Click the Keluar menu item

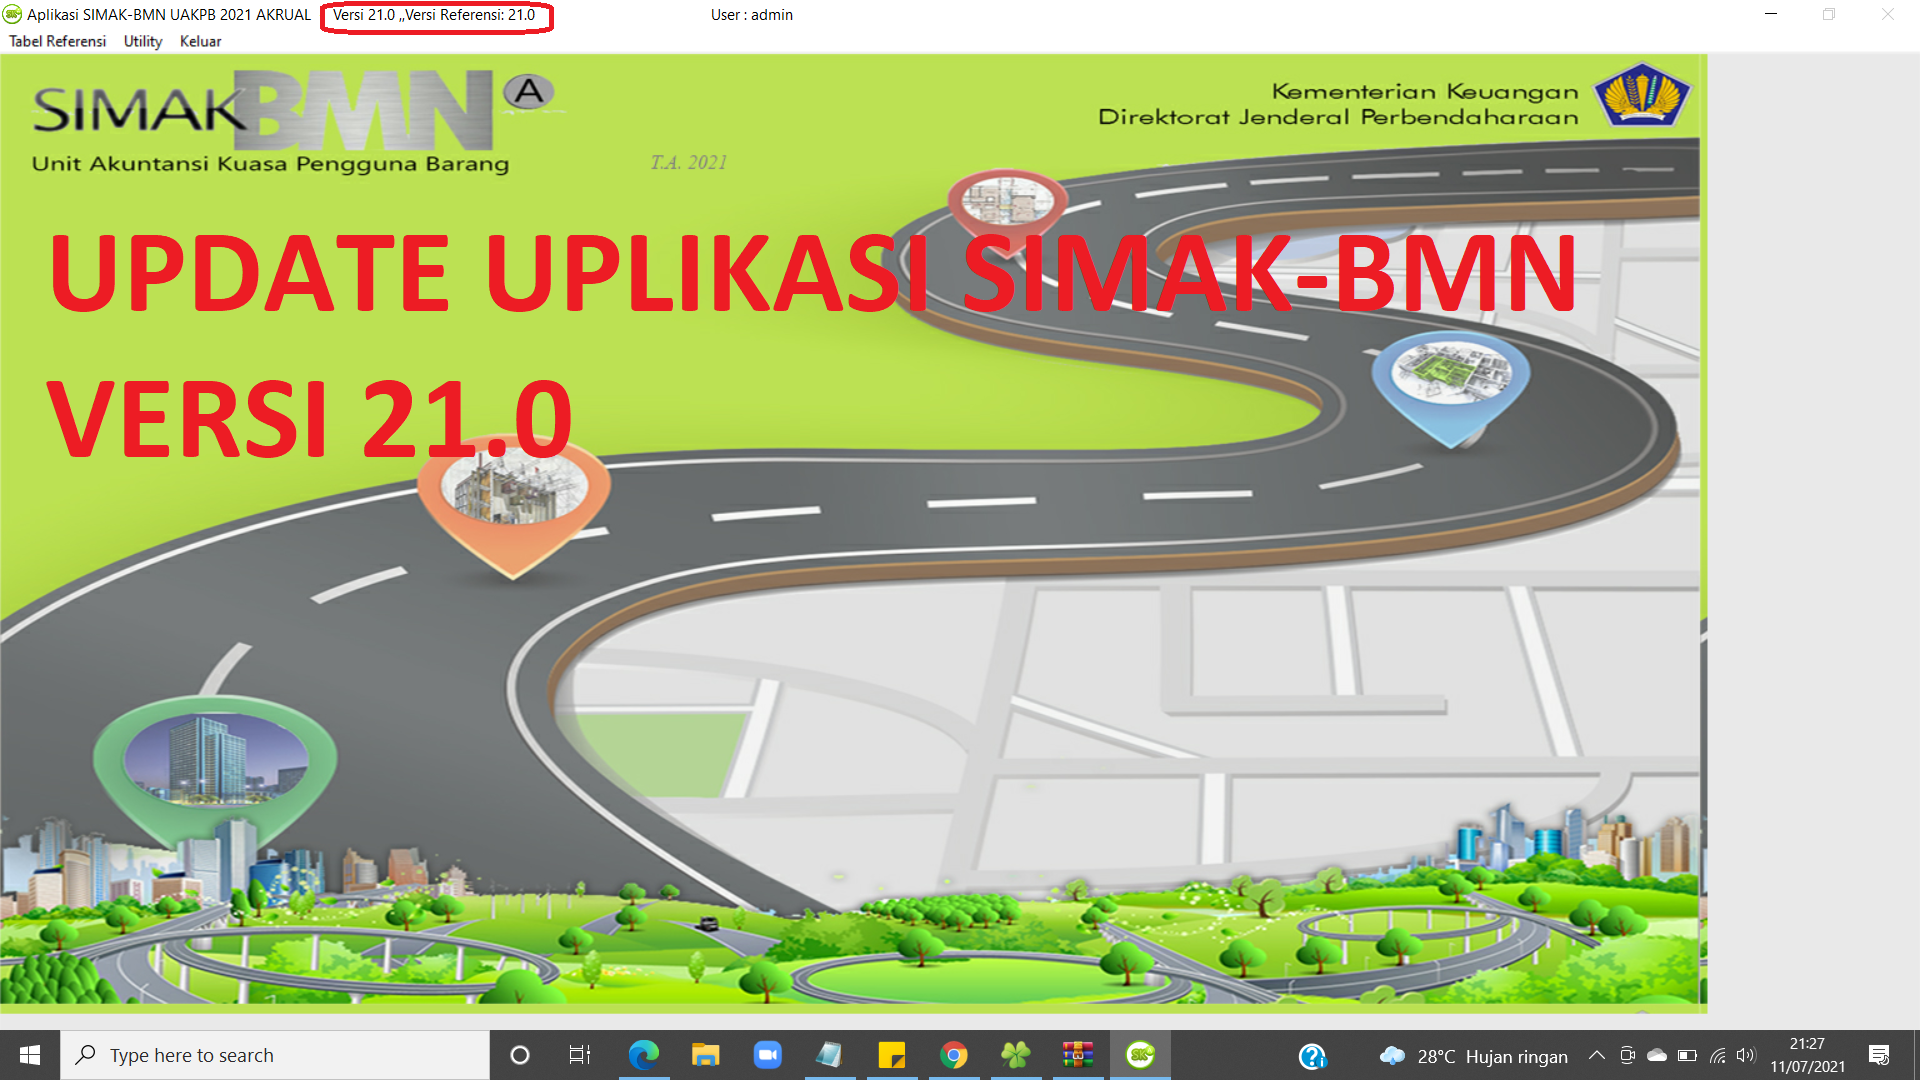[x=200, y=41]
